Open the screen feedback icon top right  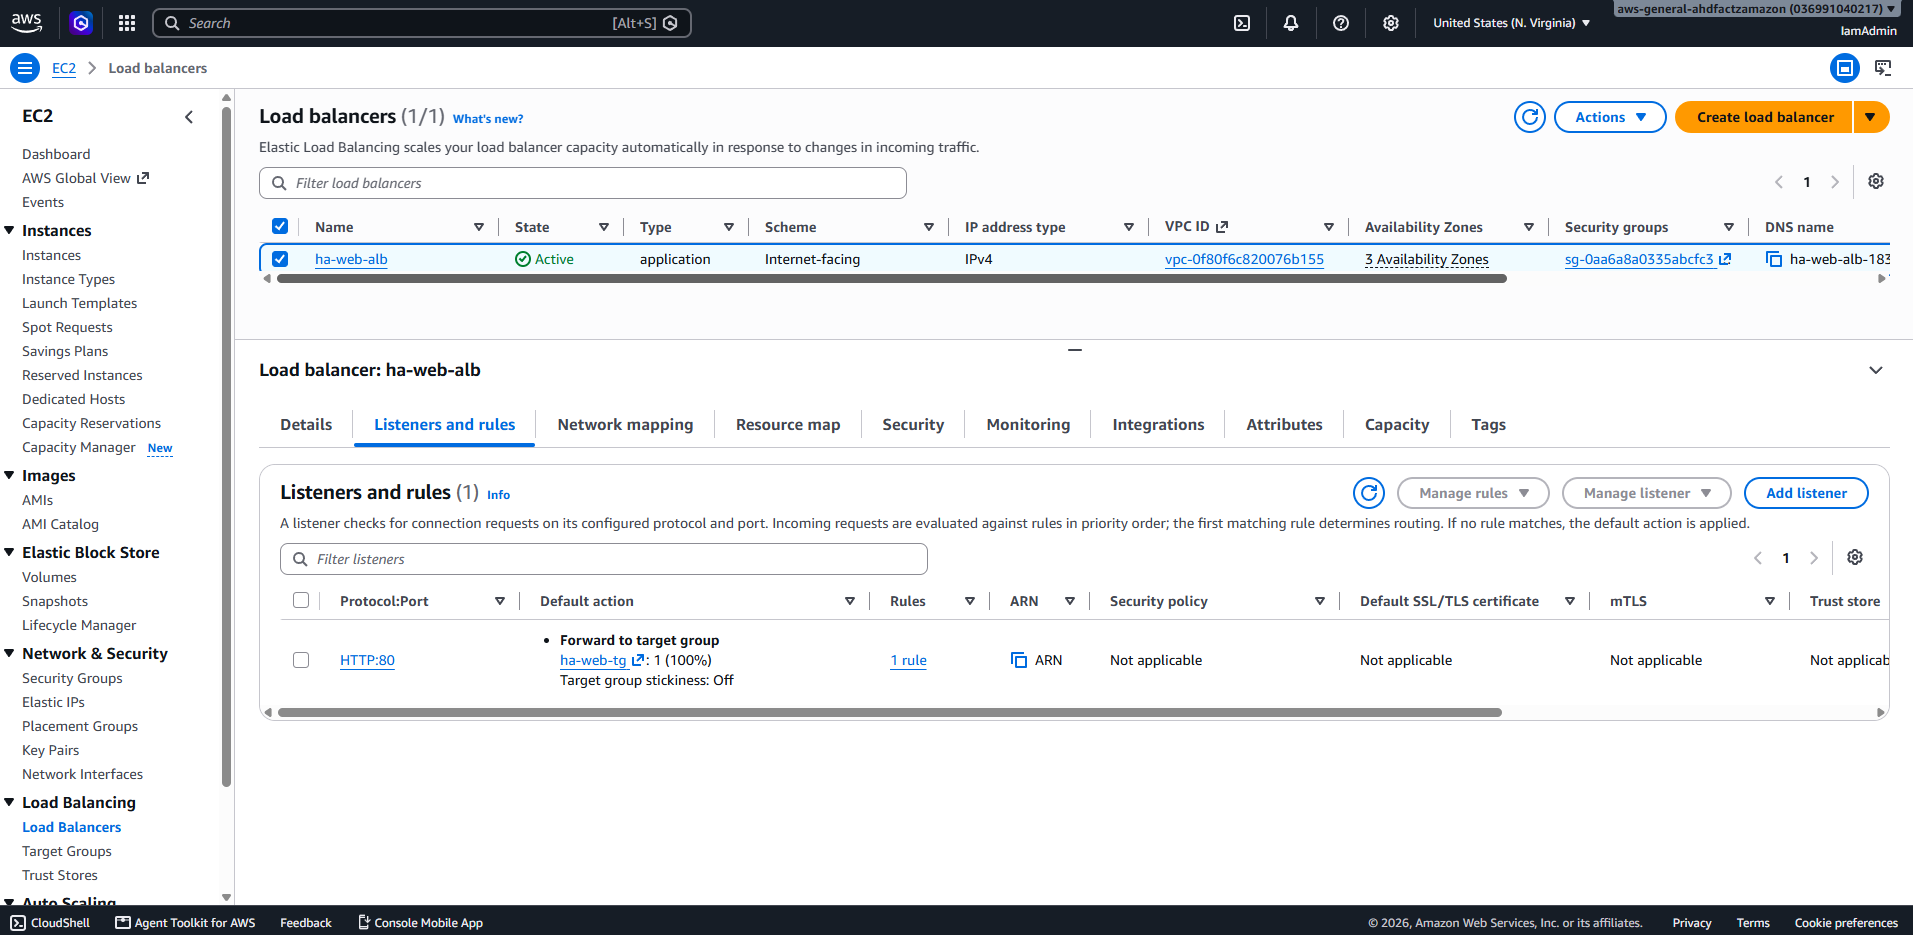click(1883, 68)
